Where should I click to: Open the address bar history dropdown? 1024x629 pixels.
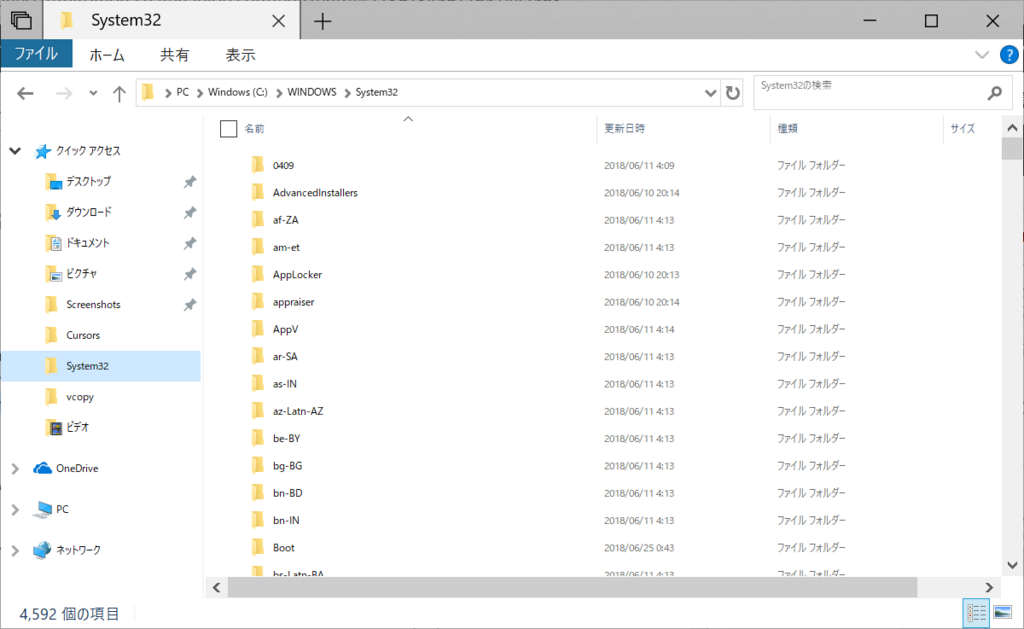[710, 92]
